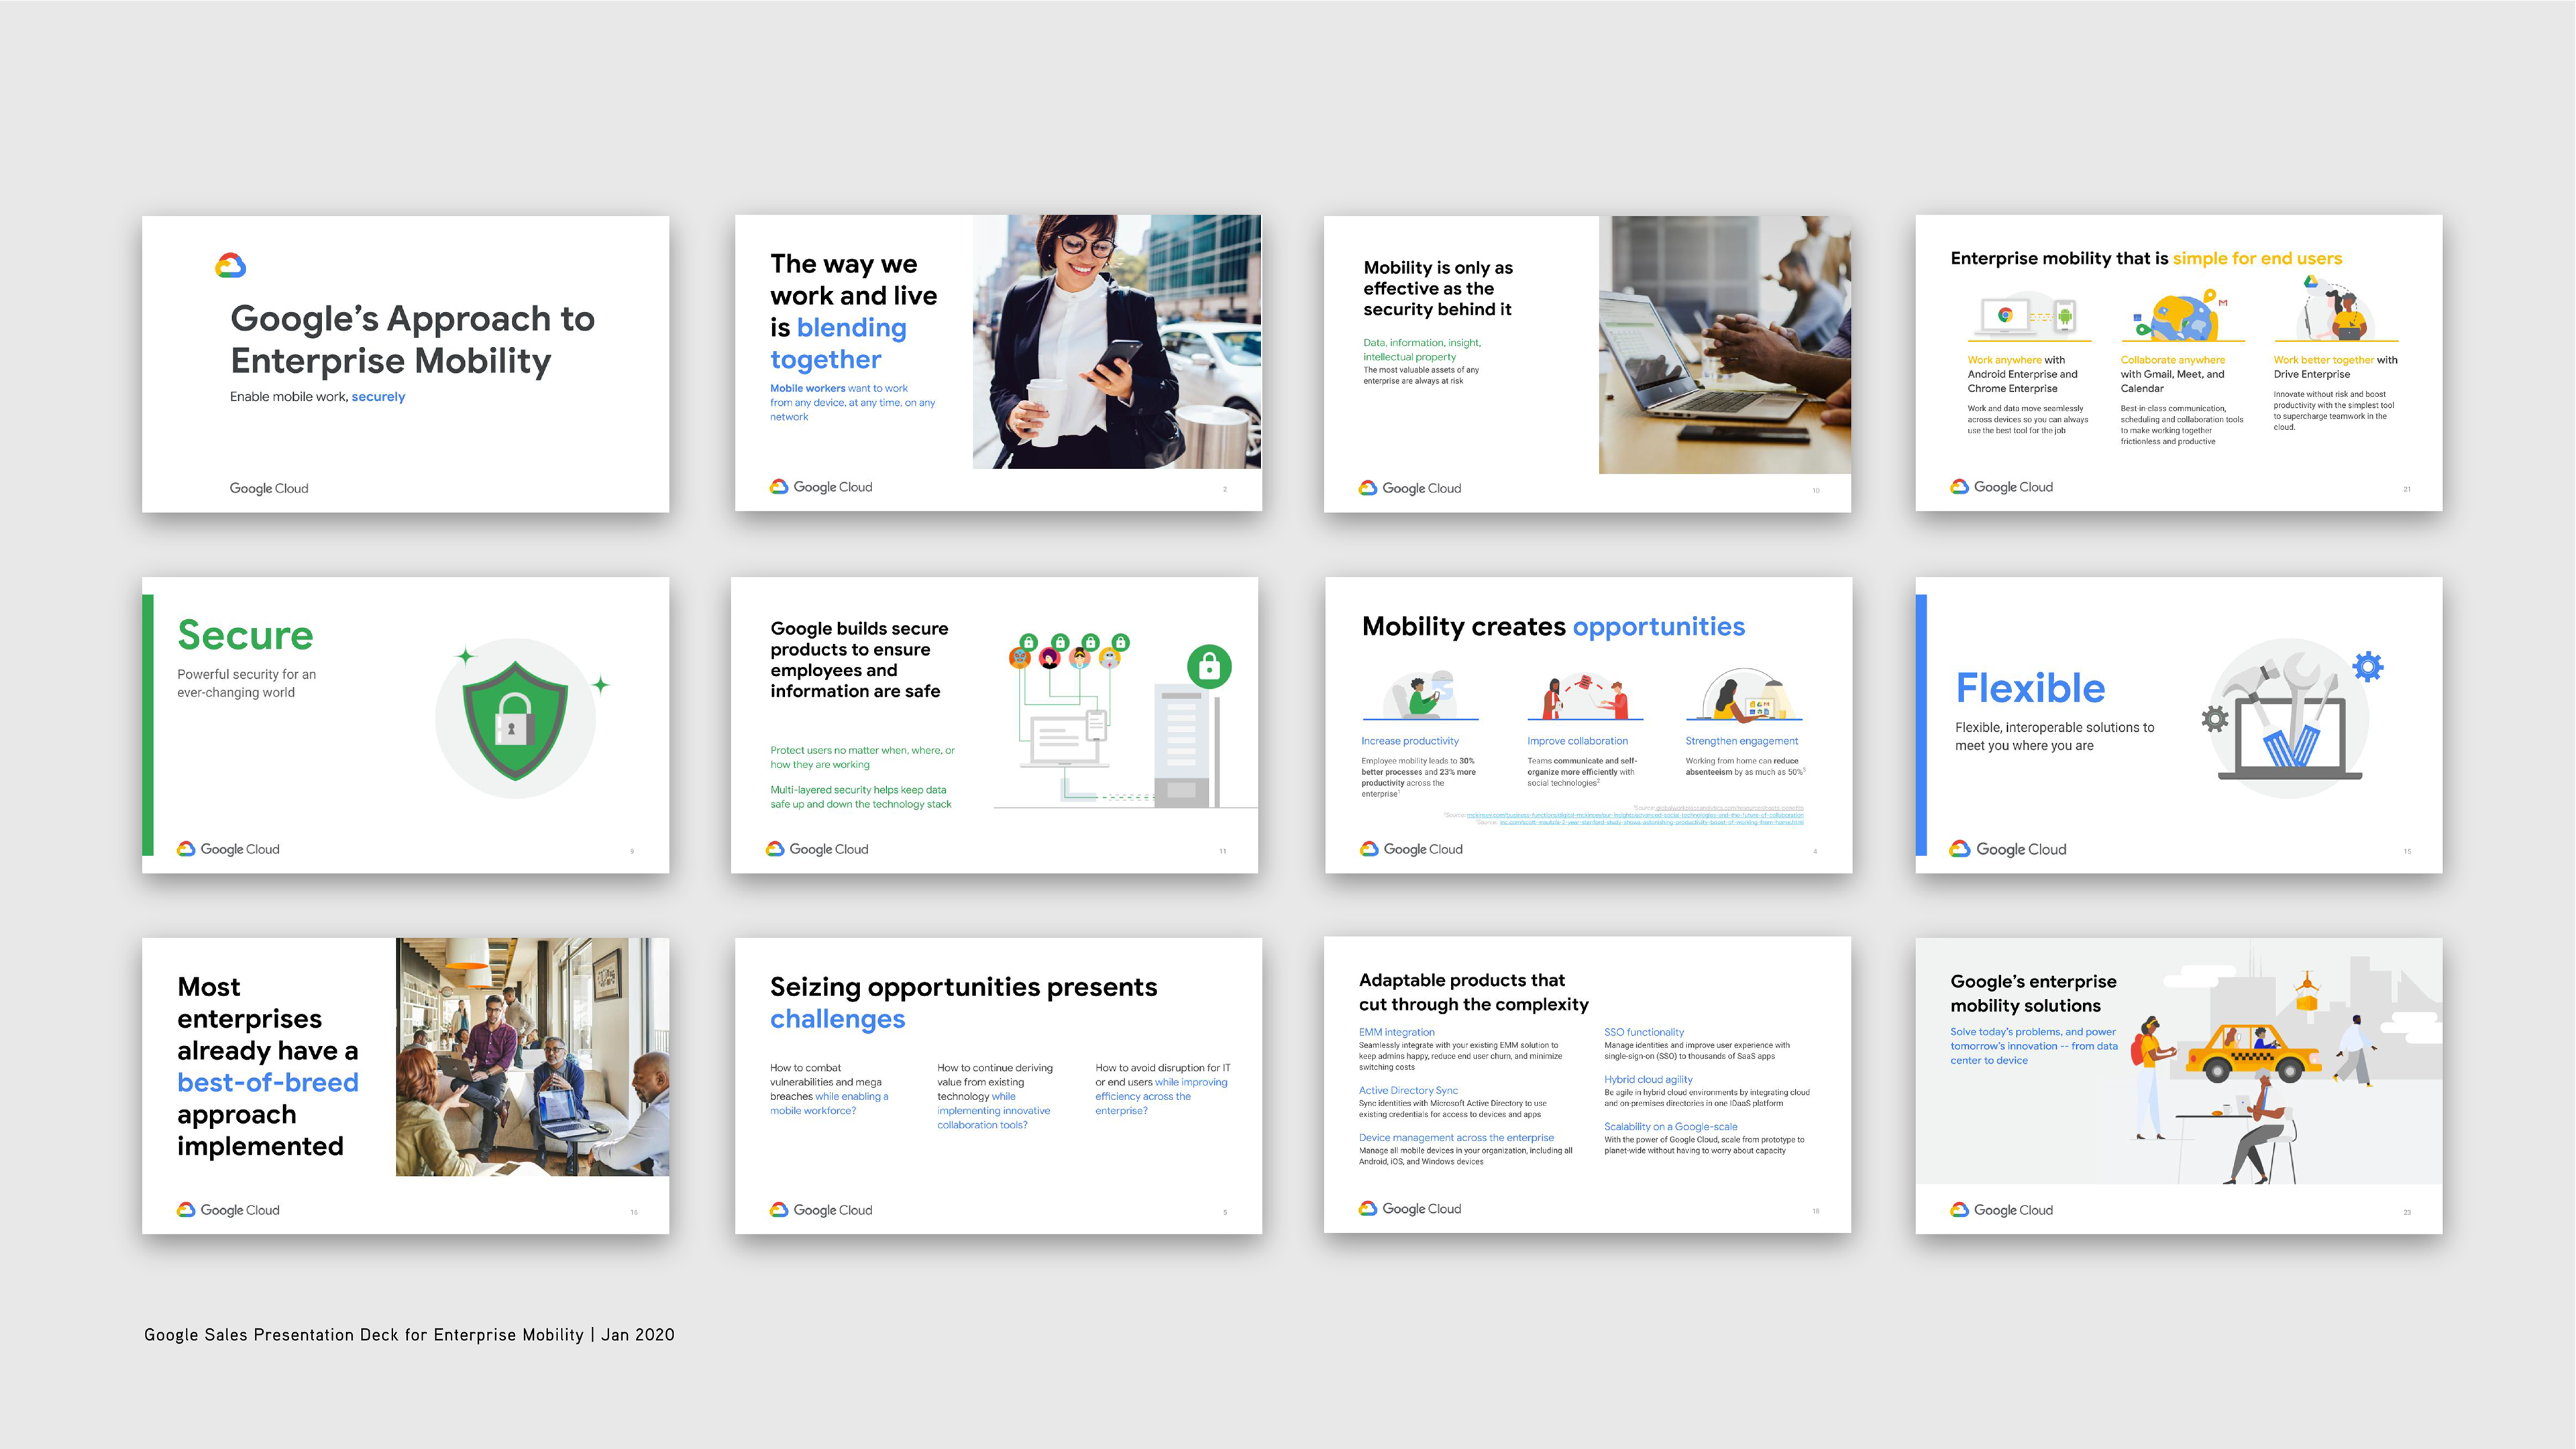2576x1449 pixels.
Task: Open the "Most enterprises already have a best-of-breed approach" slide
Action: point(405,1085)
